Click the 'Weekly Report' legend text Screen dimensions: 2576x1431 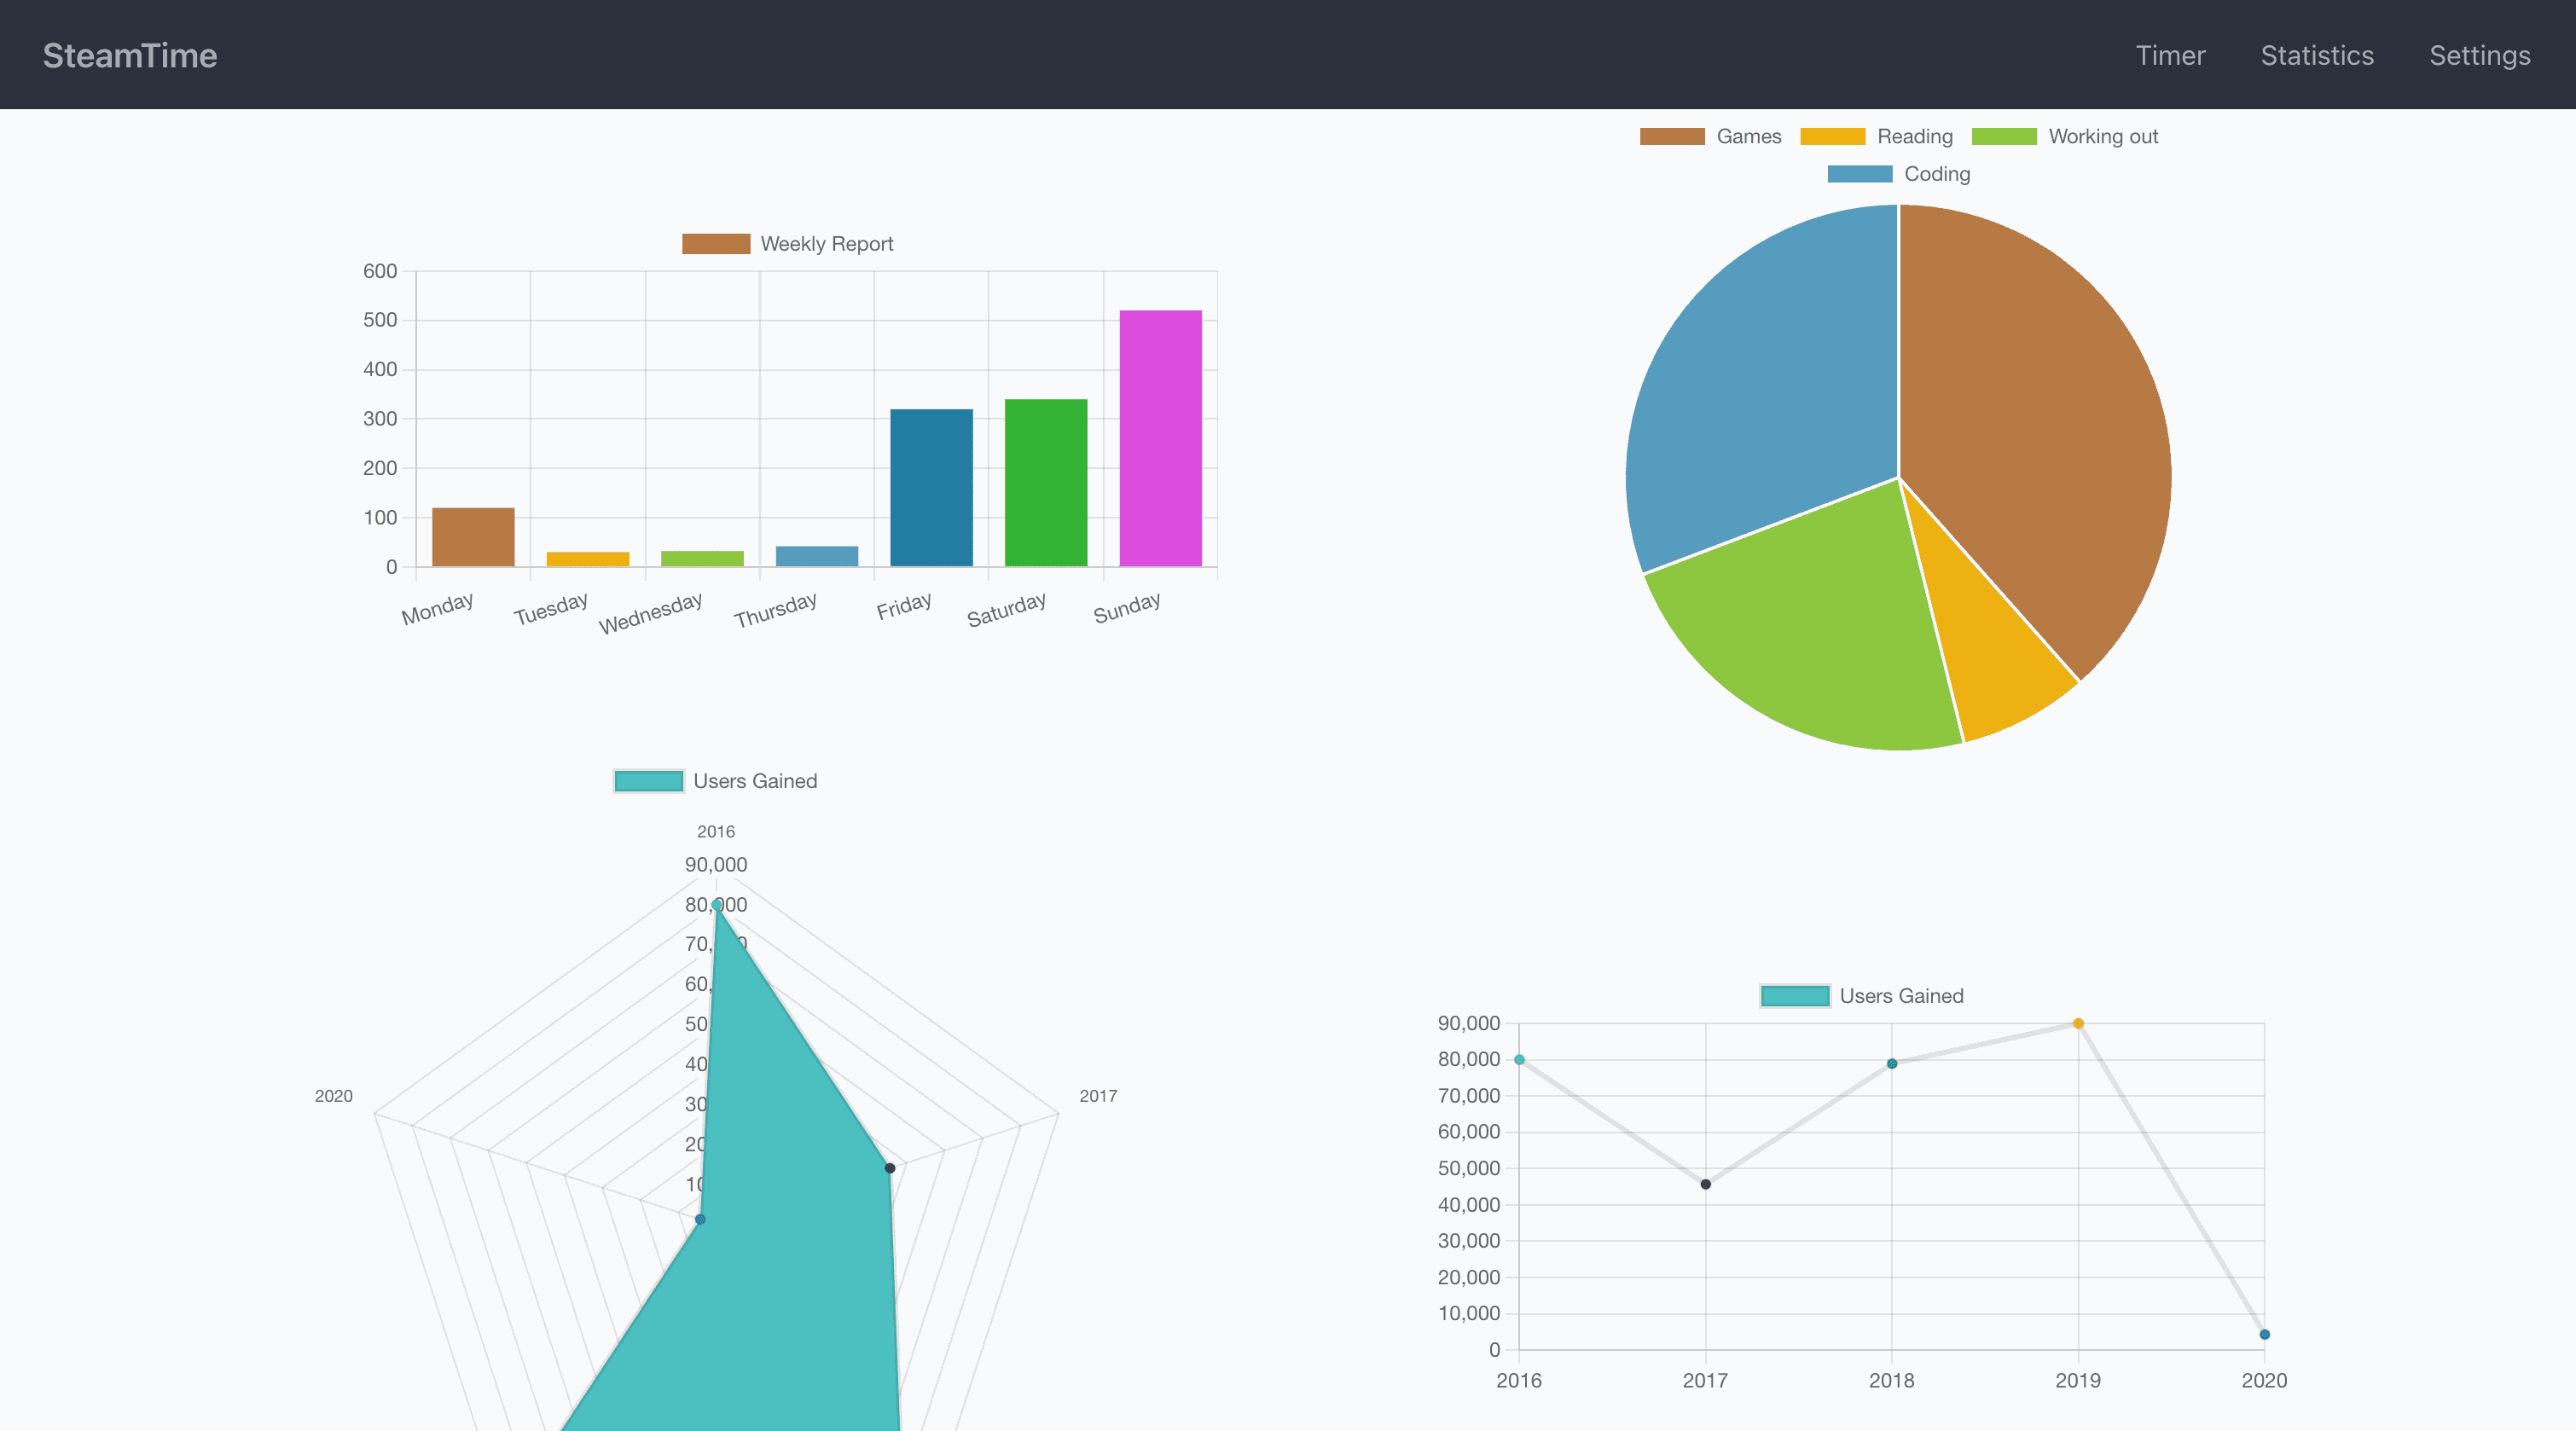tap(827, 244)
